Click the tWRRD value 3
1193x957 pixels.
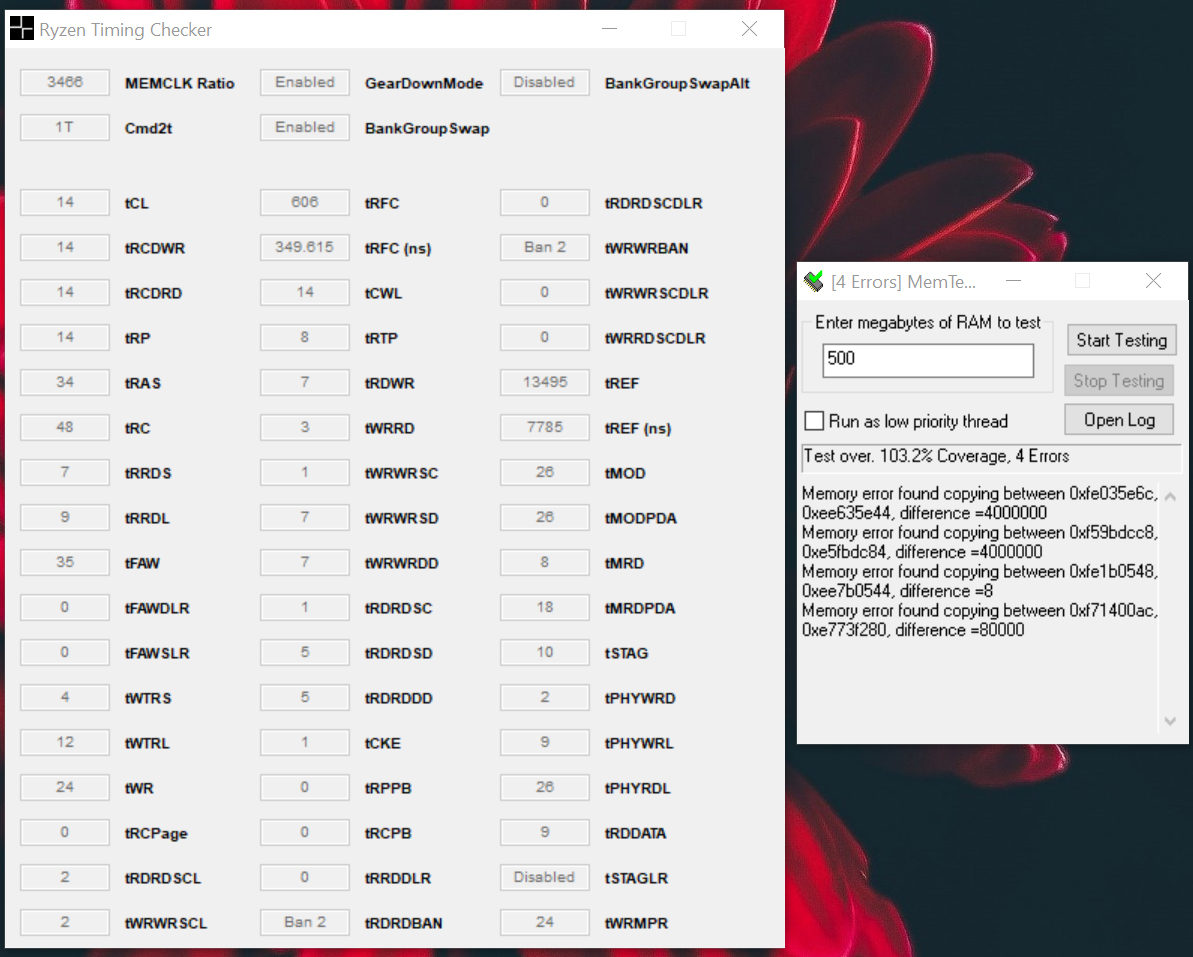pos(304,428)
